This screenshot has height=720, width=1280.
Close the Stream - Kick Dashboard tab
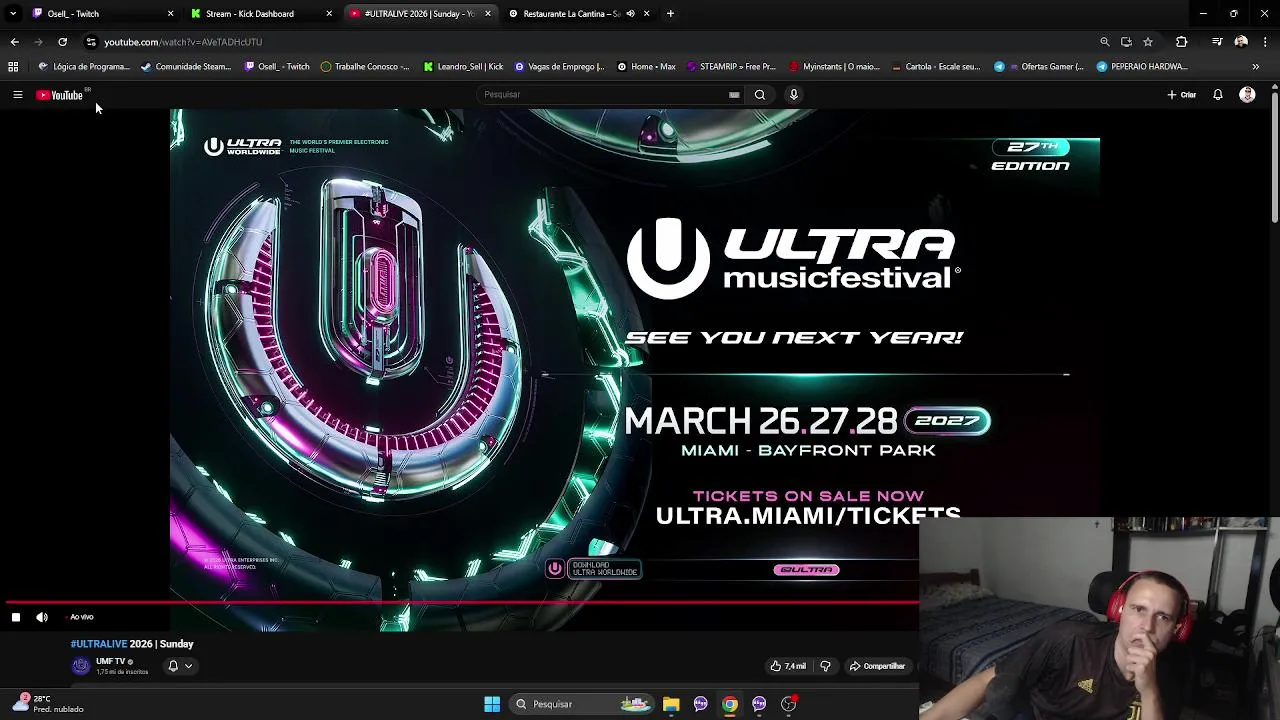(x=329, y=14)
